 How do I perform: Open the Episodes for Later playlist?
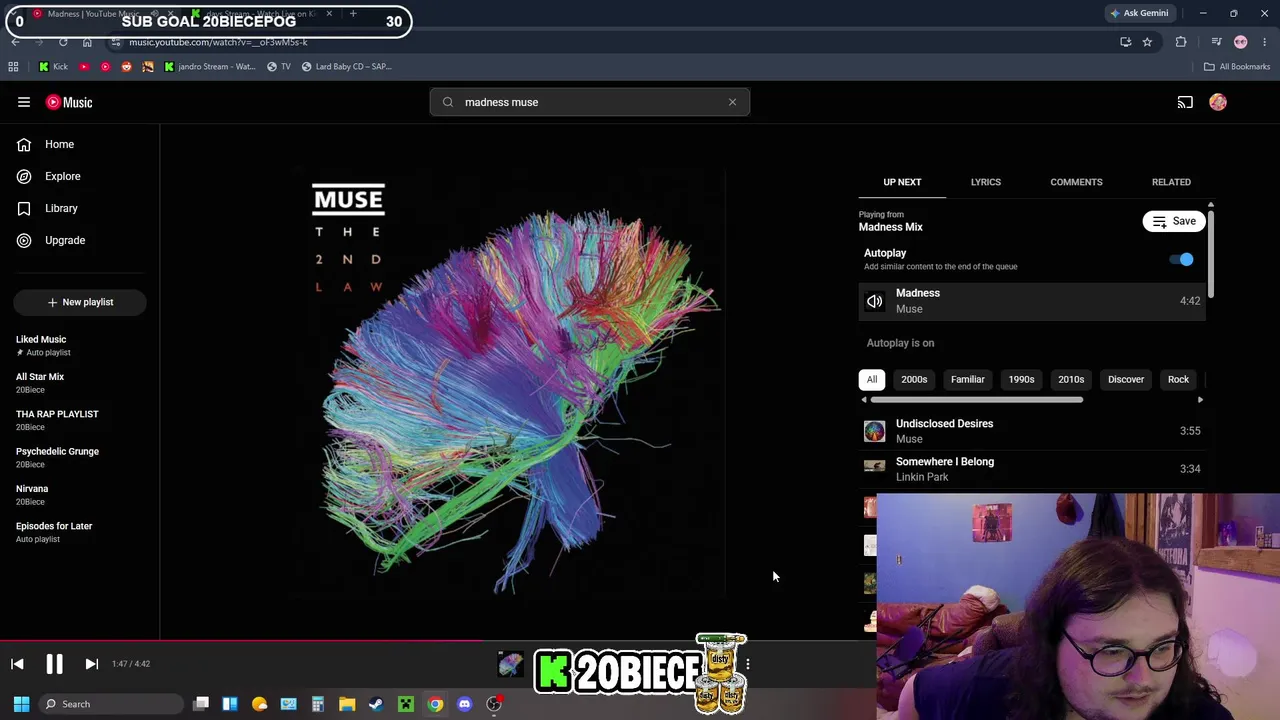pos(80,532)
